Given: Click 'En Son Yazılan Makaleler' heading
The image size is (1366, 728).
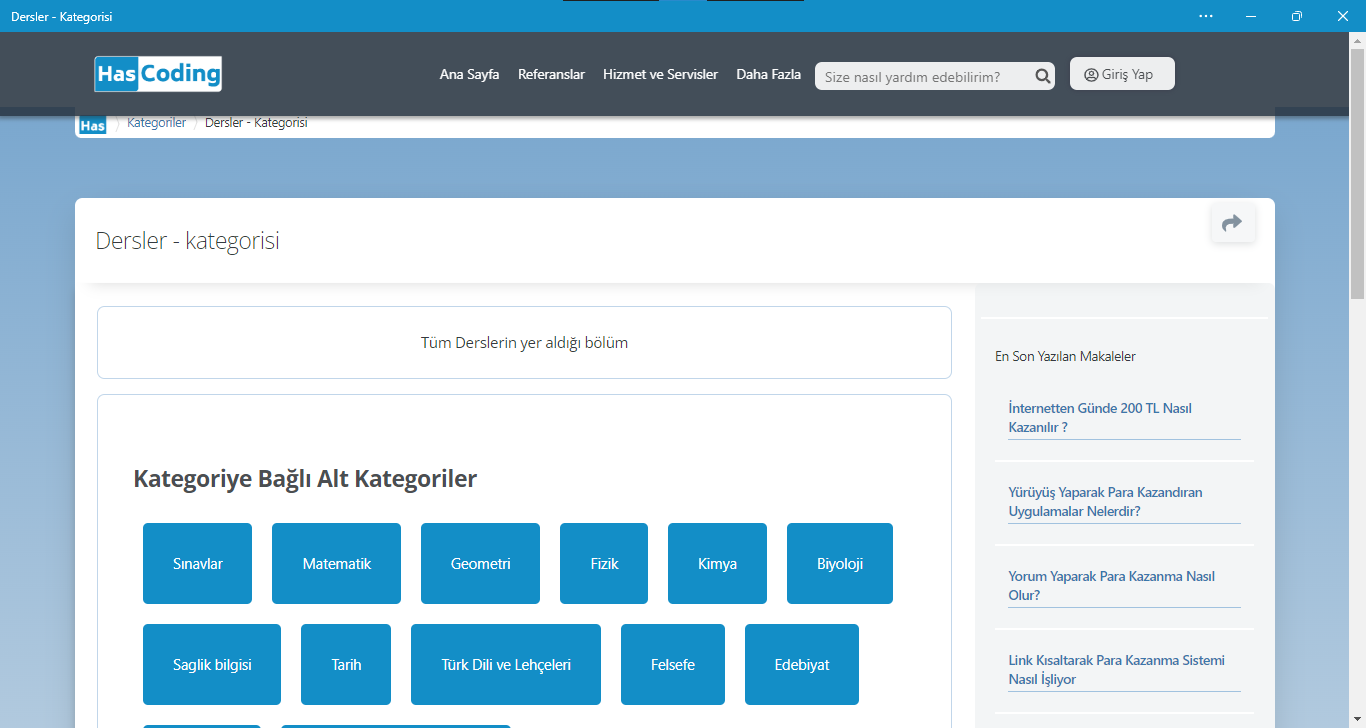Looking at the screenshot, I should click(1065, 356).
